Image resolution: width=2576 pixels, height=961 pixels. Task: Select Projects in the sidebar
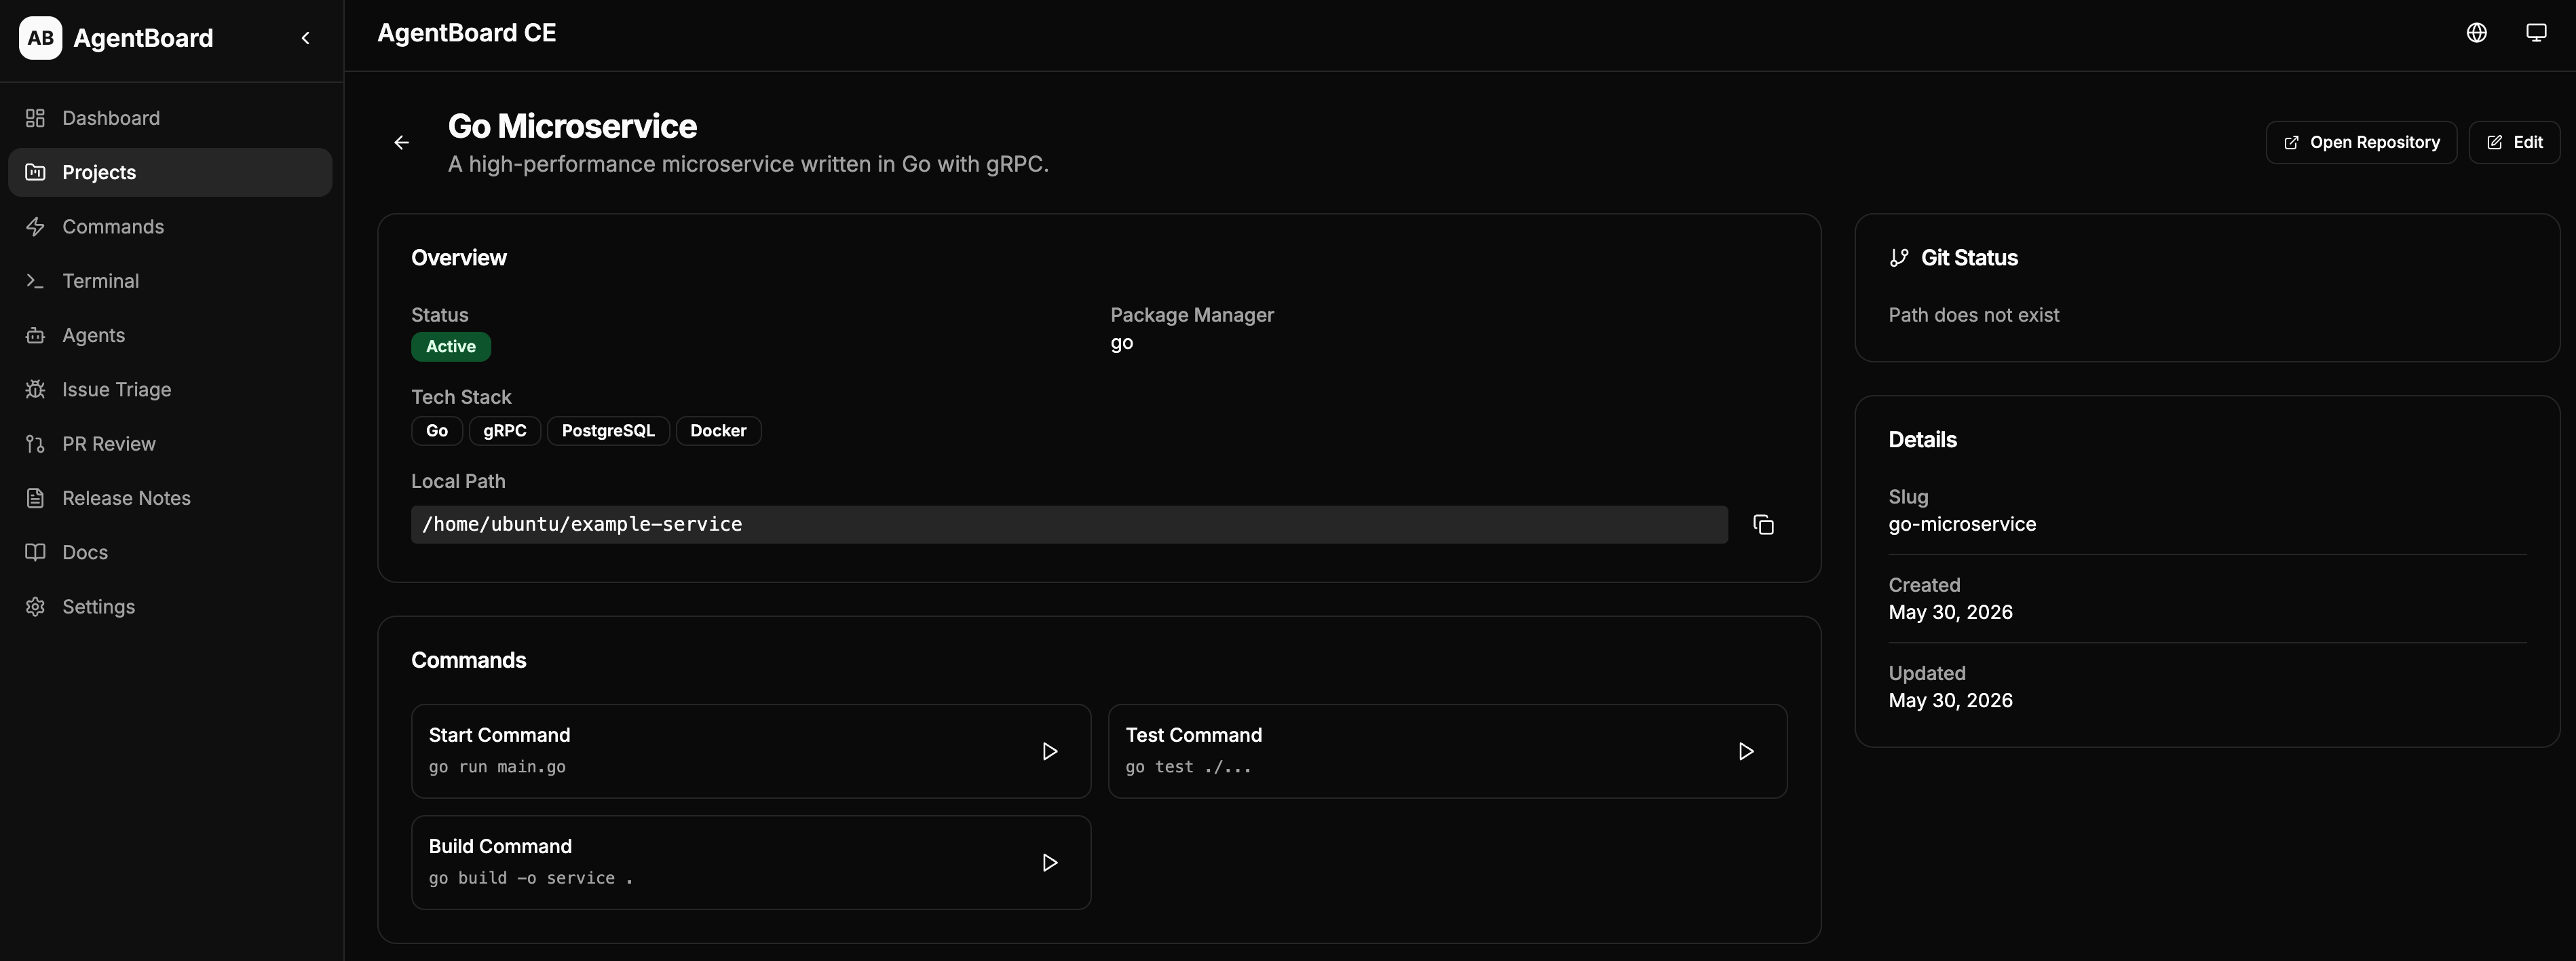click(170, 172)
